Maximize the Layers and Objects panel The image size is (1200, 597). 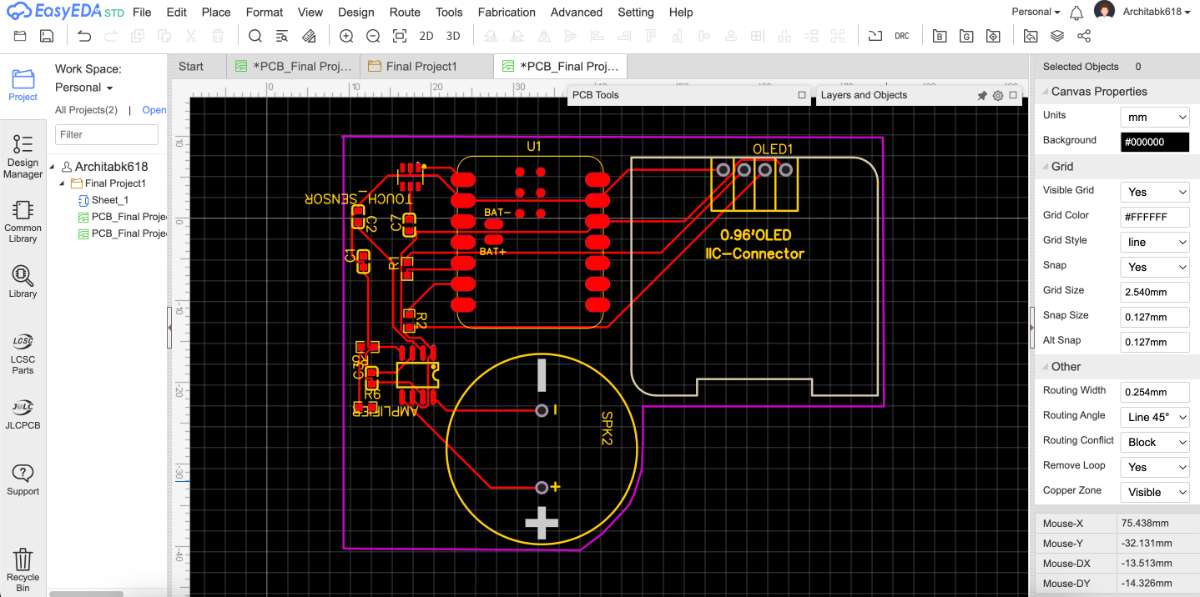1013,95
